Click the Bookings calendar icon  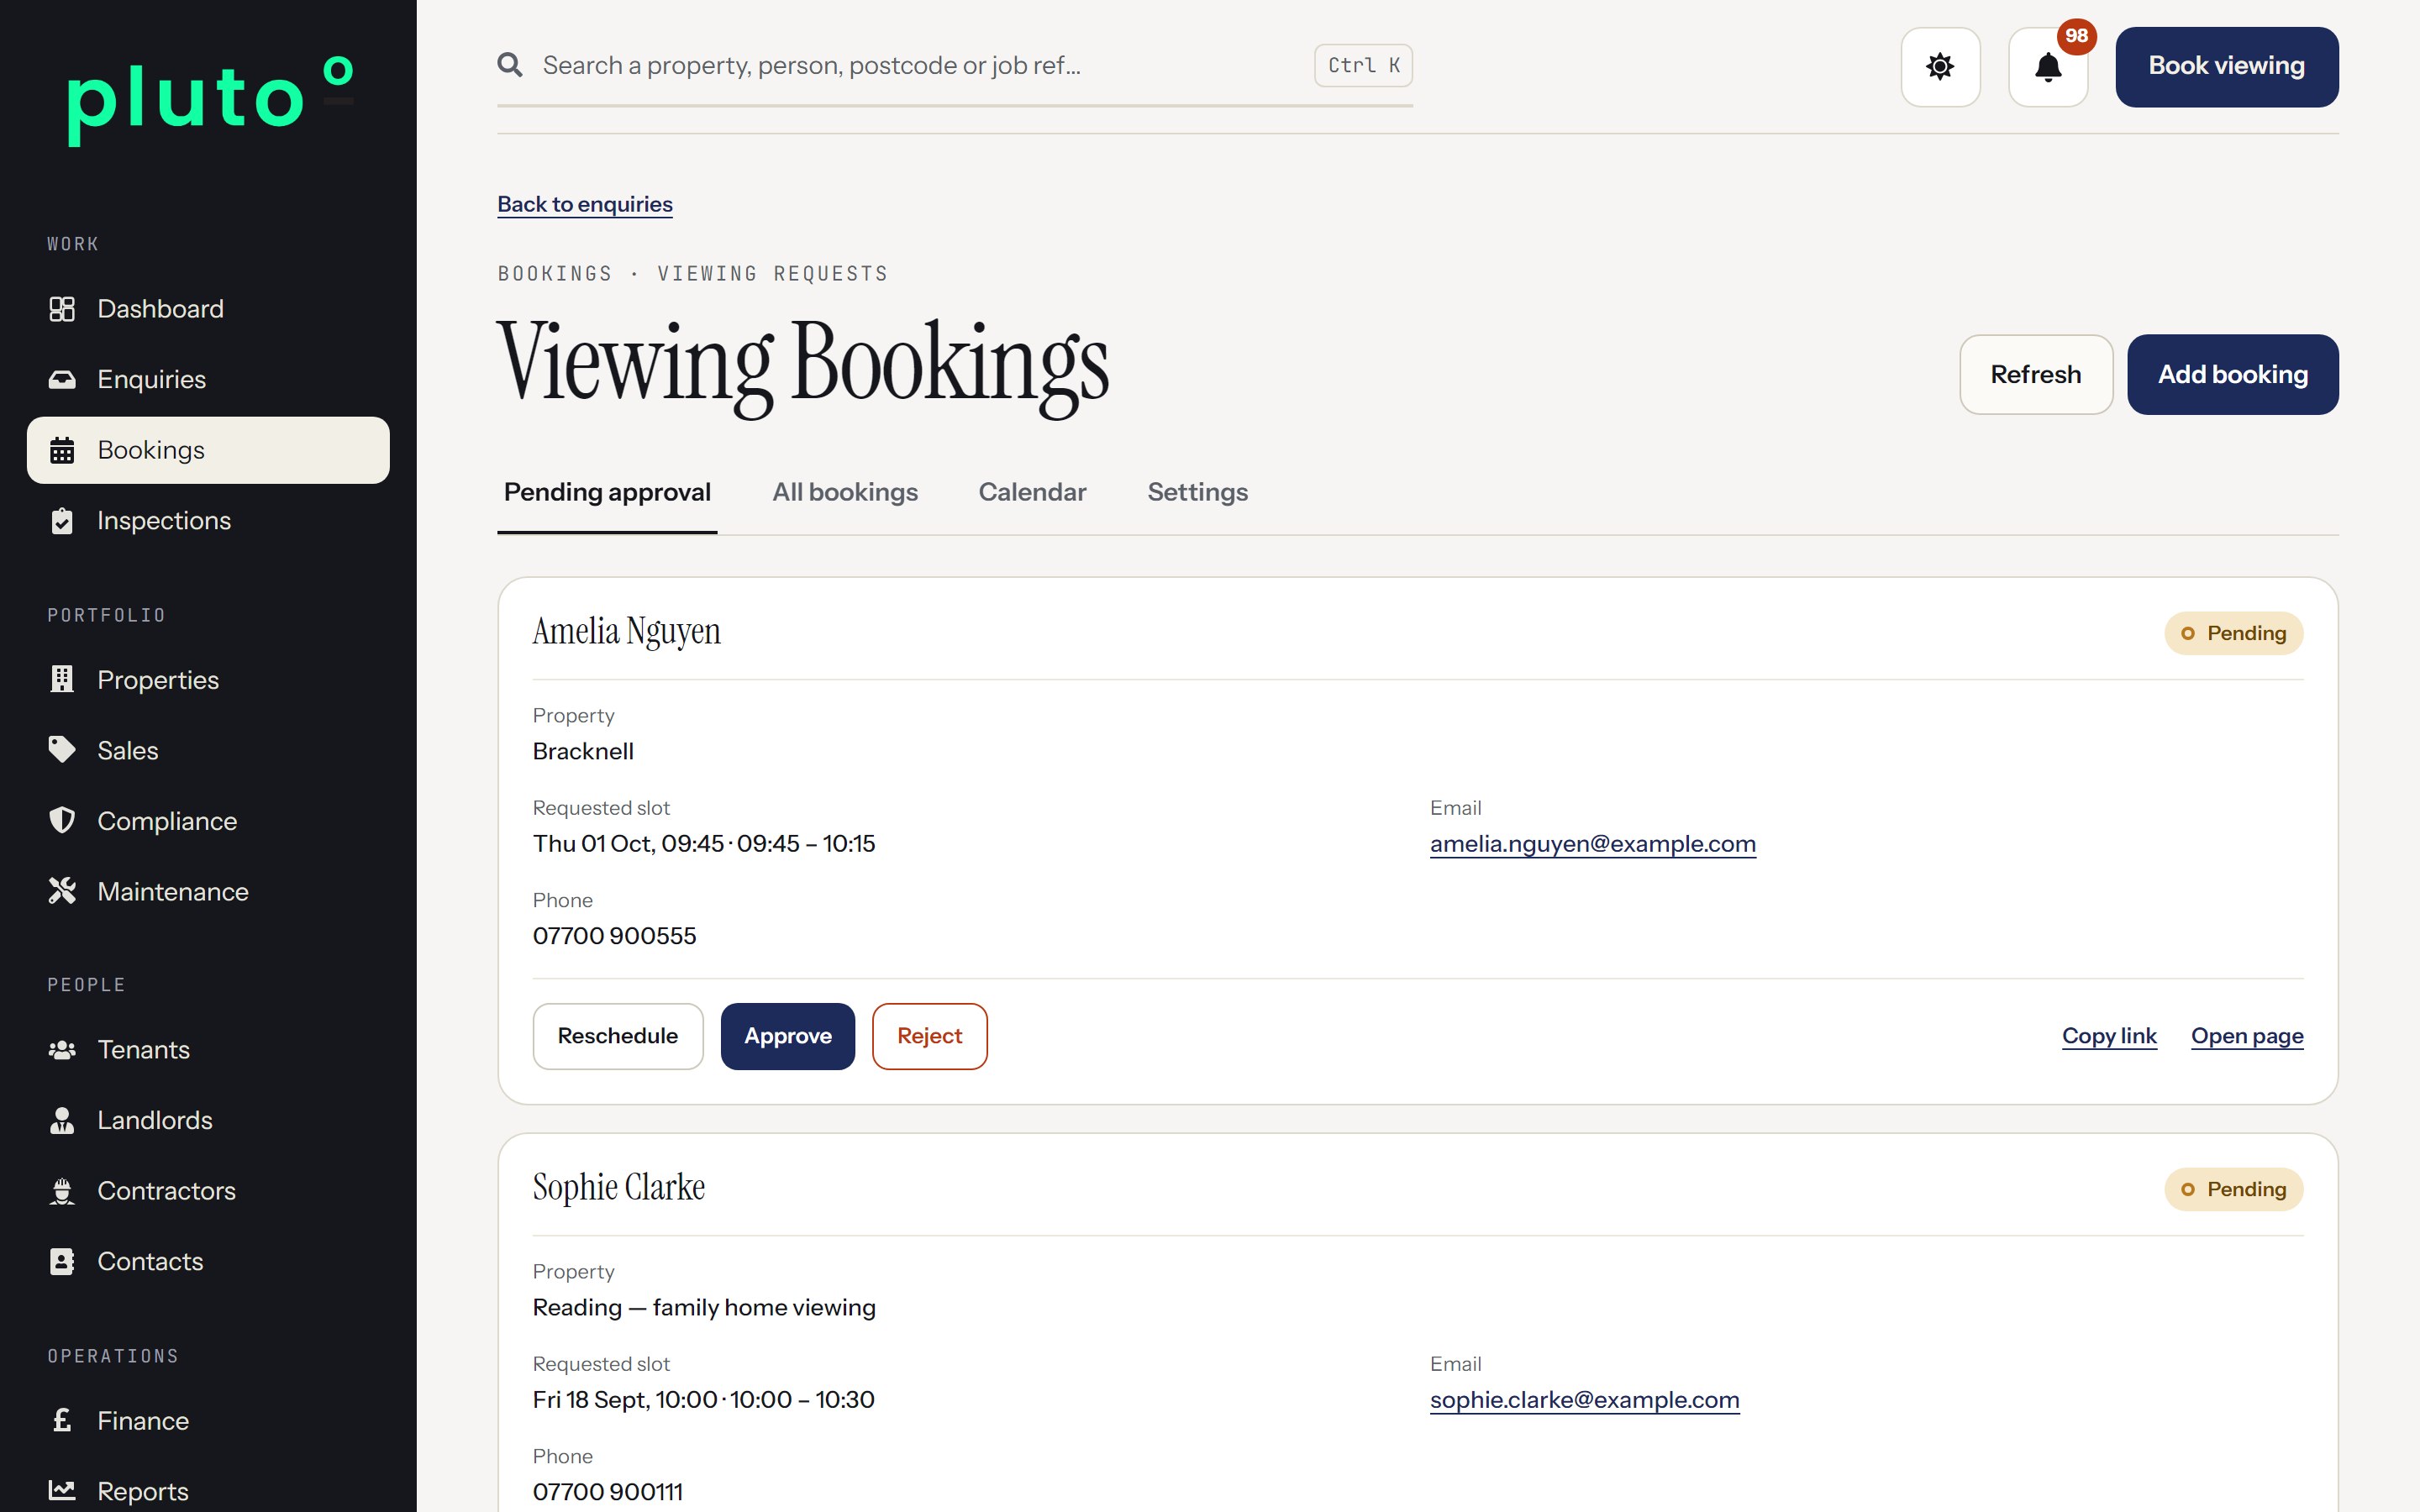(62, 450)
